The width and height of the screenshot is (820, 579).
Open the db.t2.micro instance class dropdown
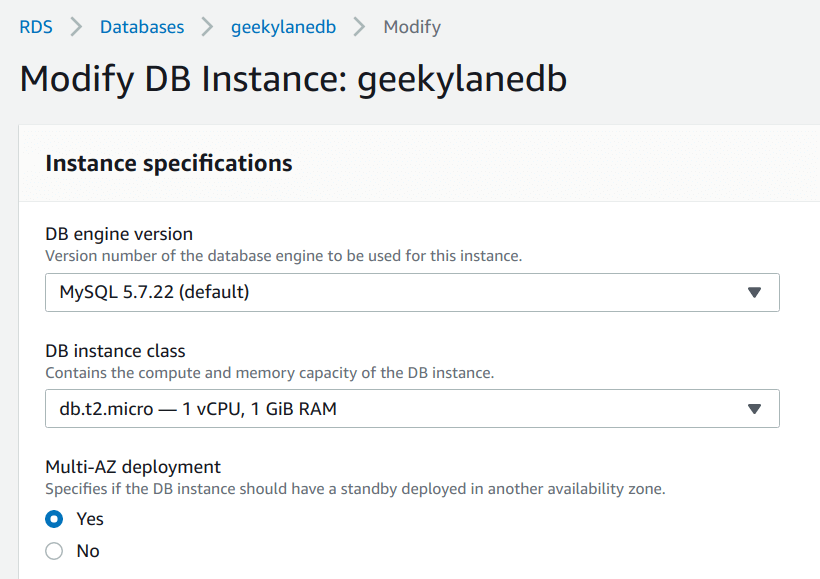412,408
